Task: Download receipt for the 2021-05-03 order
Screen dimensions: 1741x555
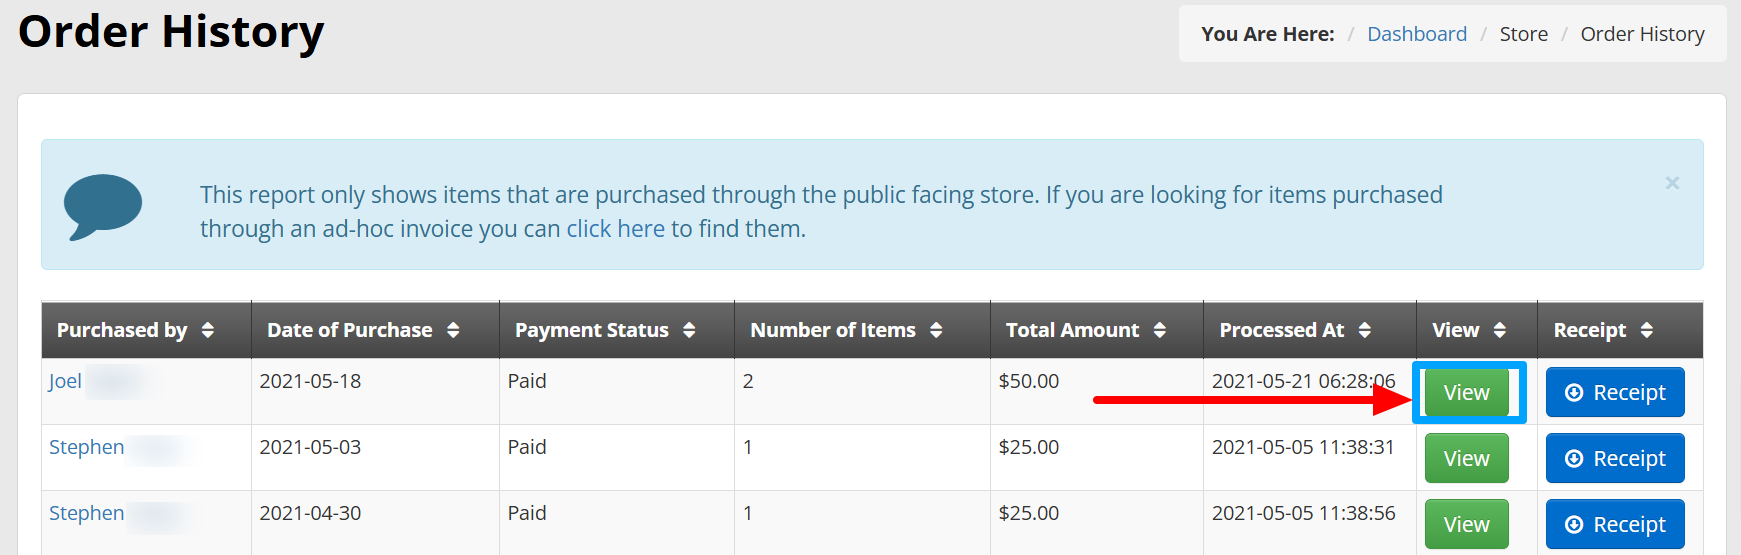Action: coord(1615,459)
